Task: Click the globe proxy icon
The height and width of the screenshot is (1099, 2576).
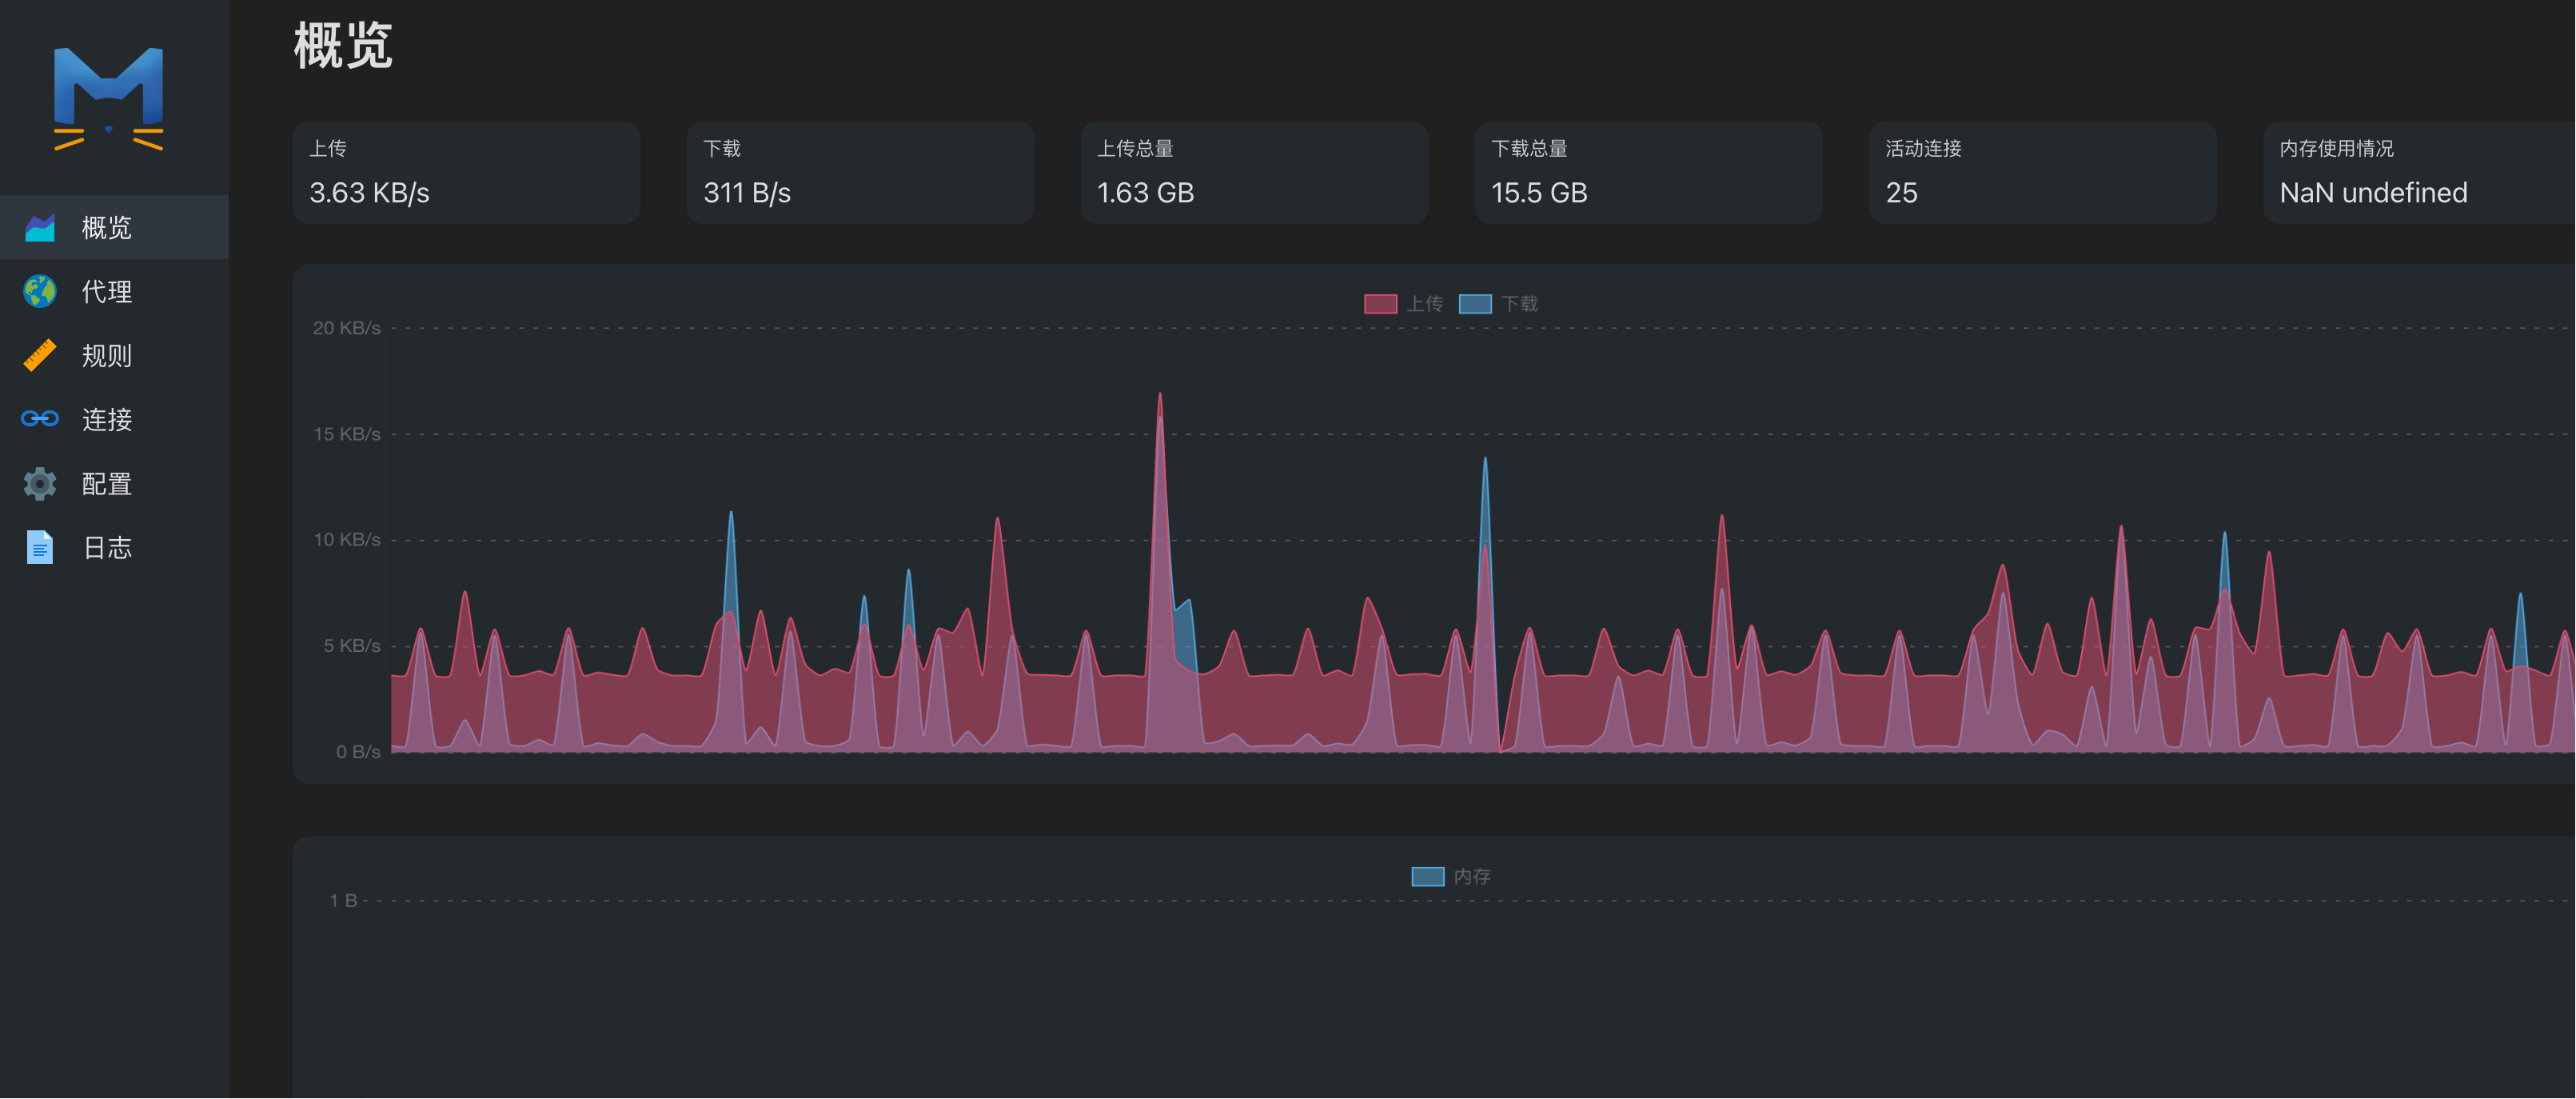Action: (40, 292)
